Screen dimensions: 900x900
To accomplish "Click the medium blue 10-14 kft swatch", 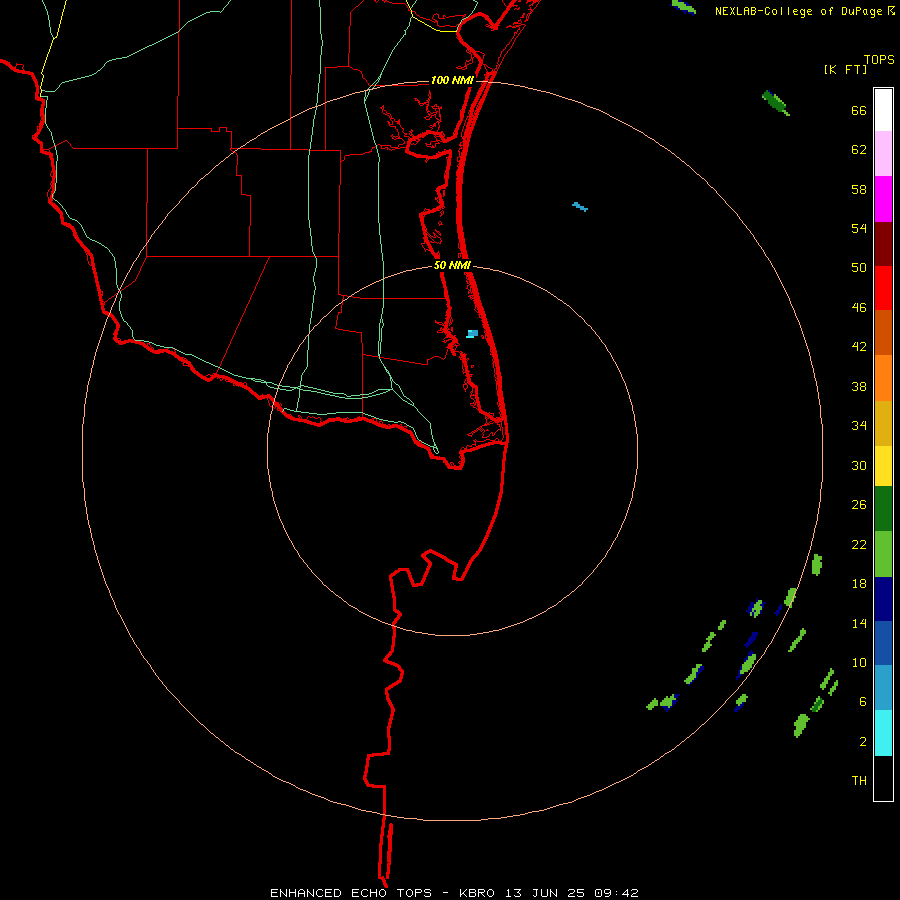I will [883, 643].
